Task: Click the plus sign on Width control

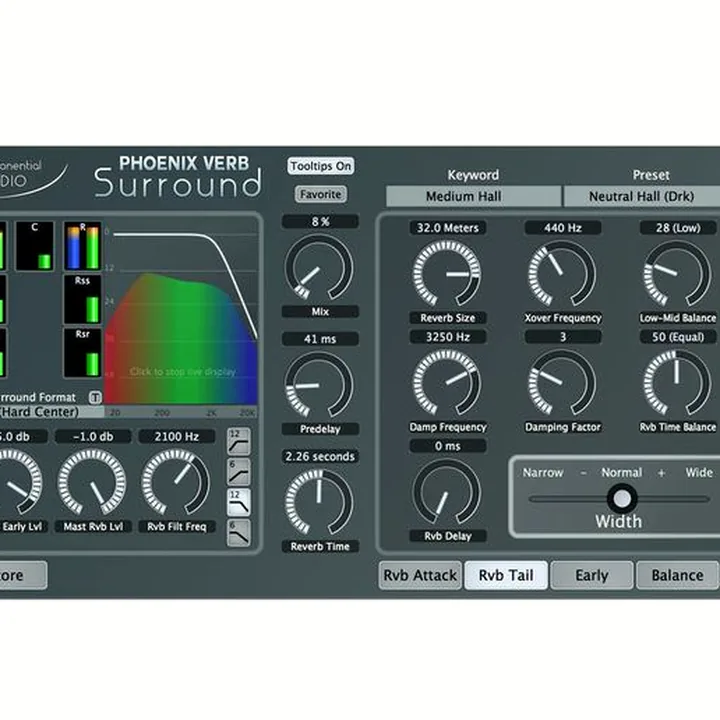Action: (x=661, y=472)
